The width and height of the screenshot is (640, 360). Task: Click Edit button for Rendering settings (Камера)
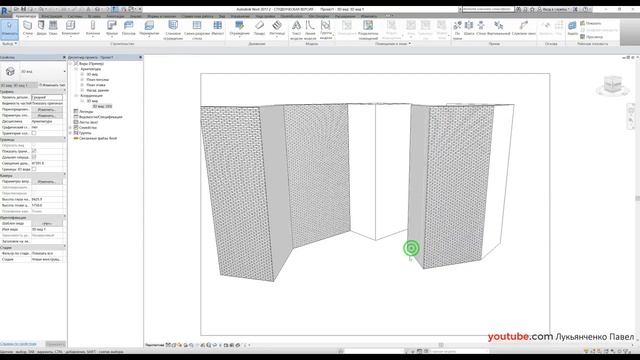point(47,181)
